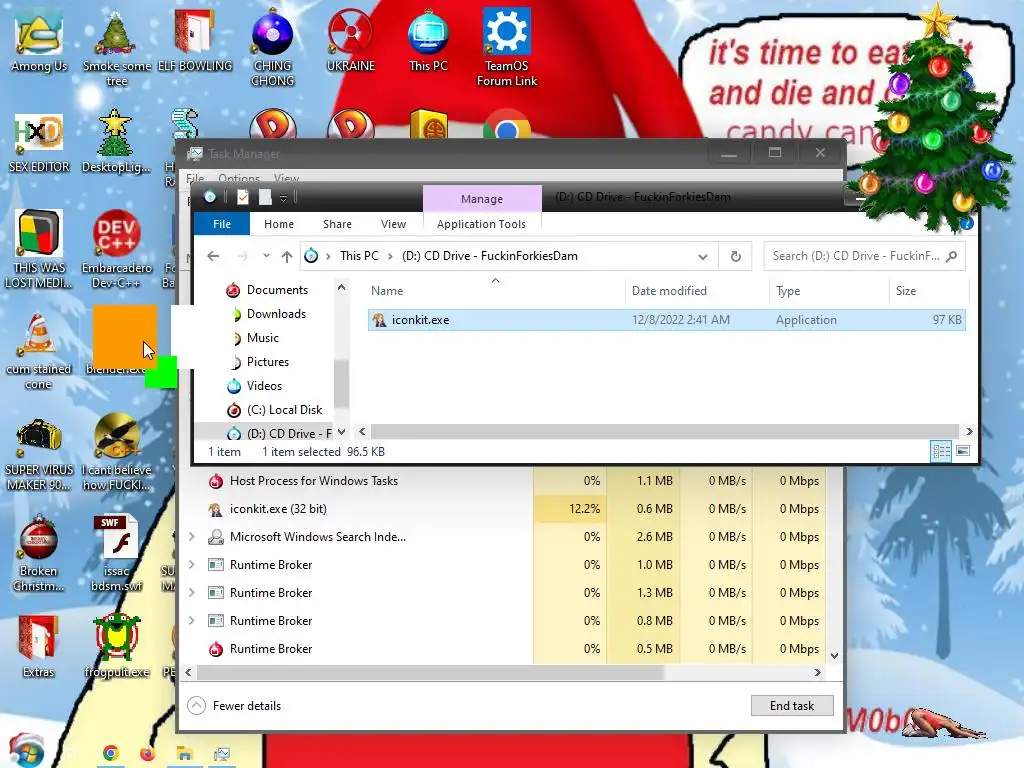This screenshot has width=1024, height=768.
Task: Expand the first Runtime Broker process
Action: tap(192, 565)
